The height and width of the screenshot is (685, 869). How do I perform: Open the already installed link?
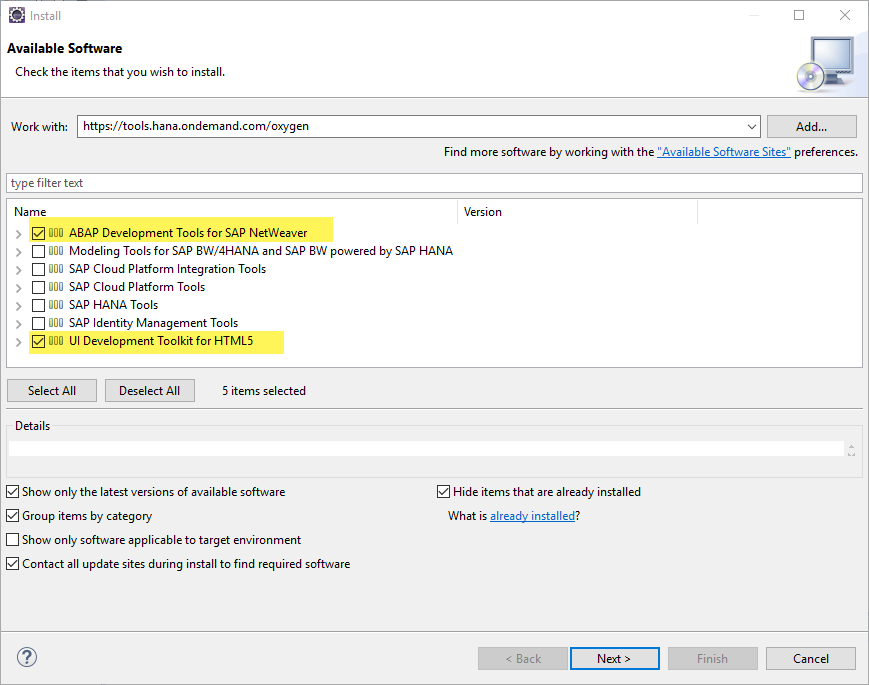[533, 516]
